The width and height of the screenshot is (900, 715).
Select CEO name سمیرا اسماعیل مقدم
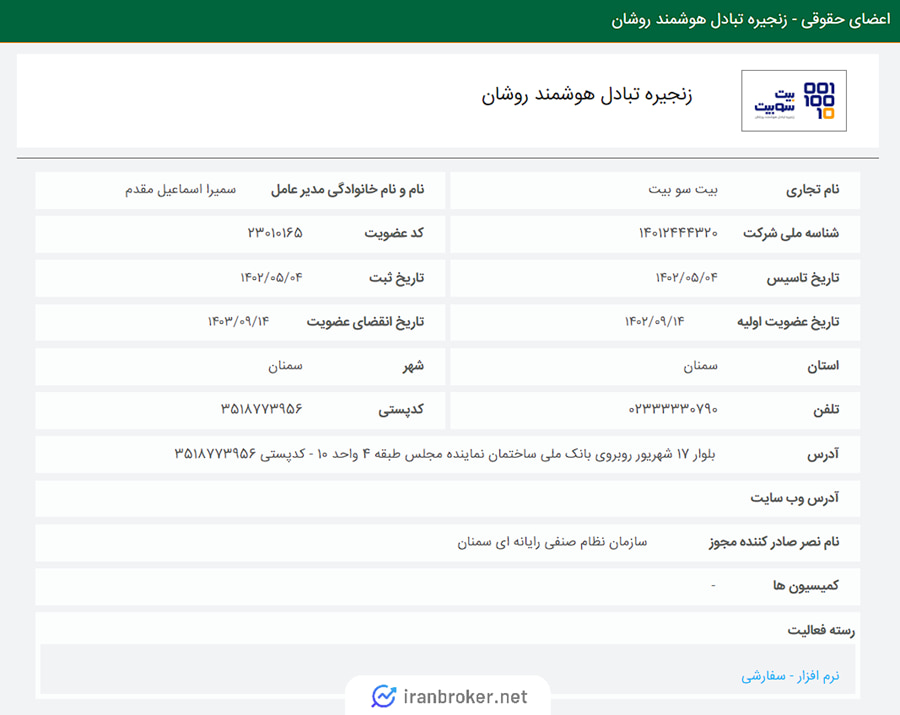pos(181,189)
